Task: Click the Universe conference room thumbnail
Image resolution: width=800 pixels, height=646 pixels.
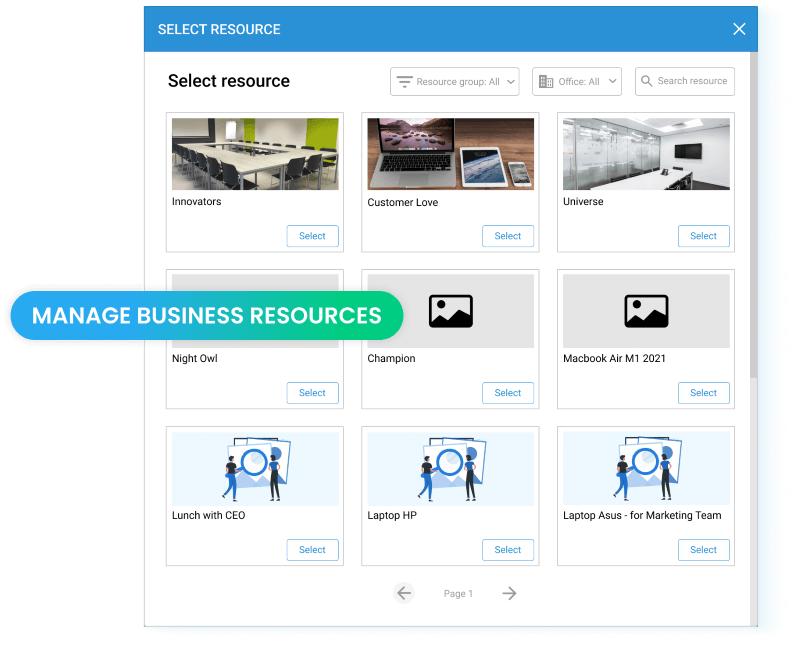Action: [x=645, y=153]
